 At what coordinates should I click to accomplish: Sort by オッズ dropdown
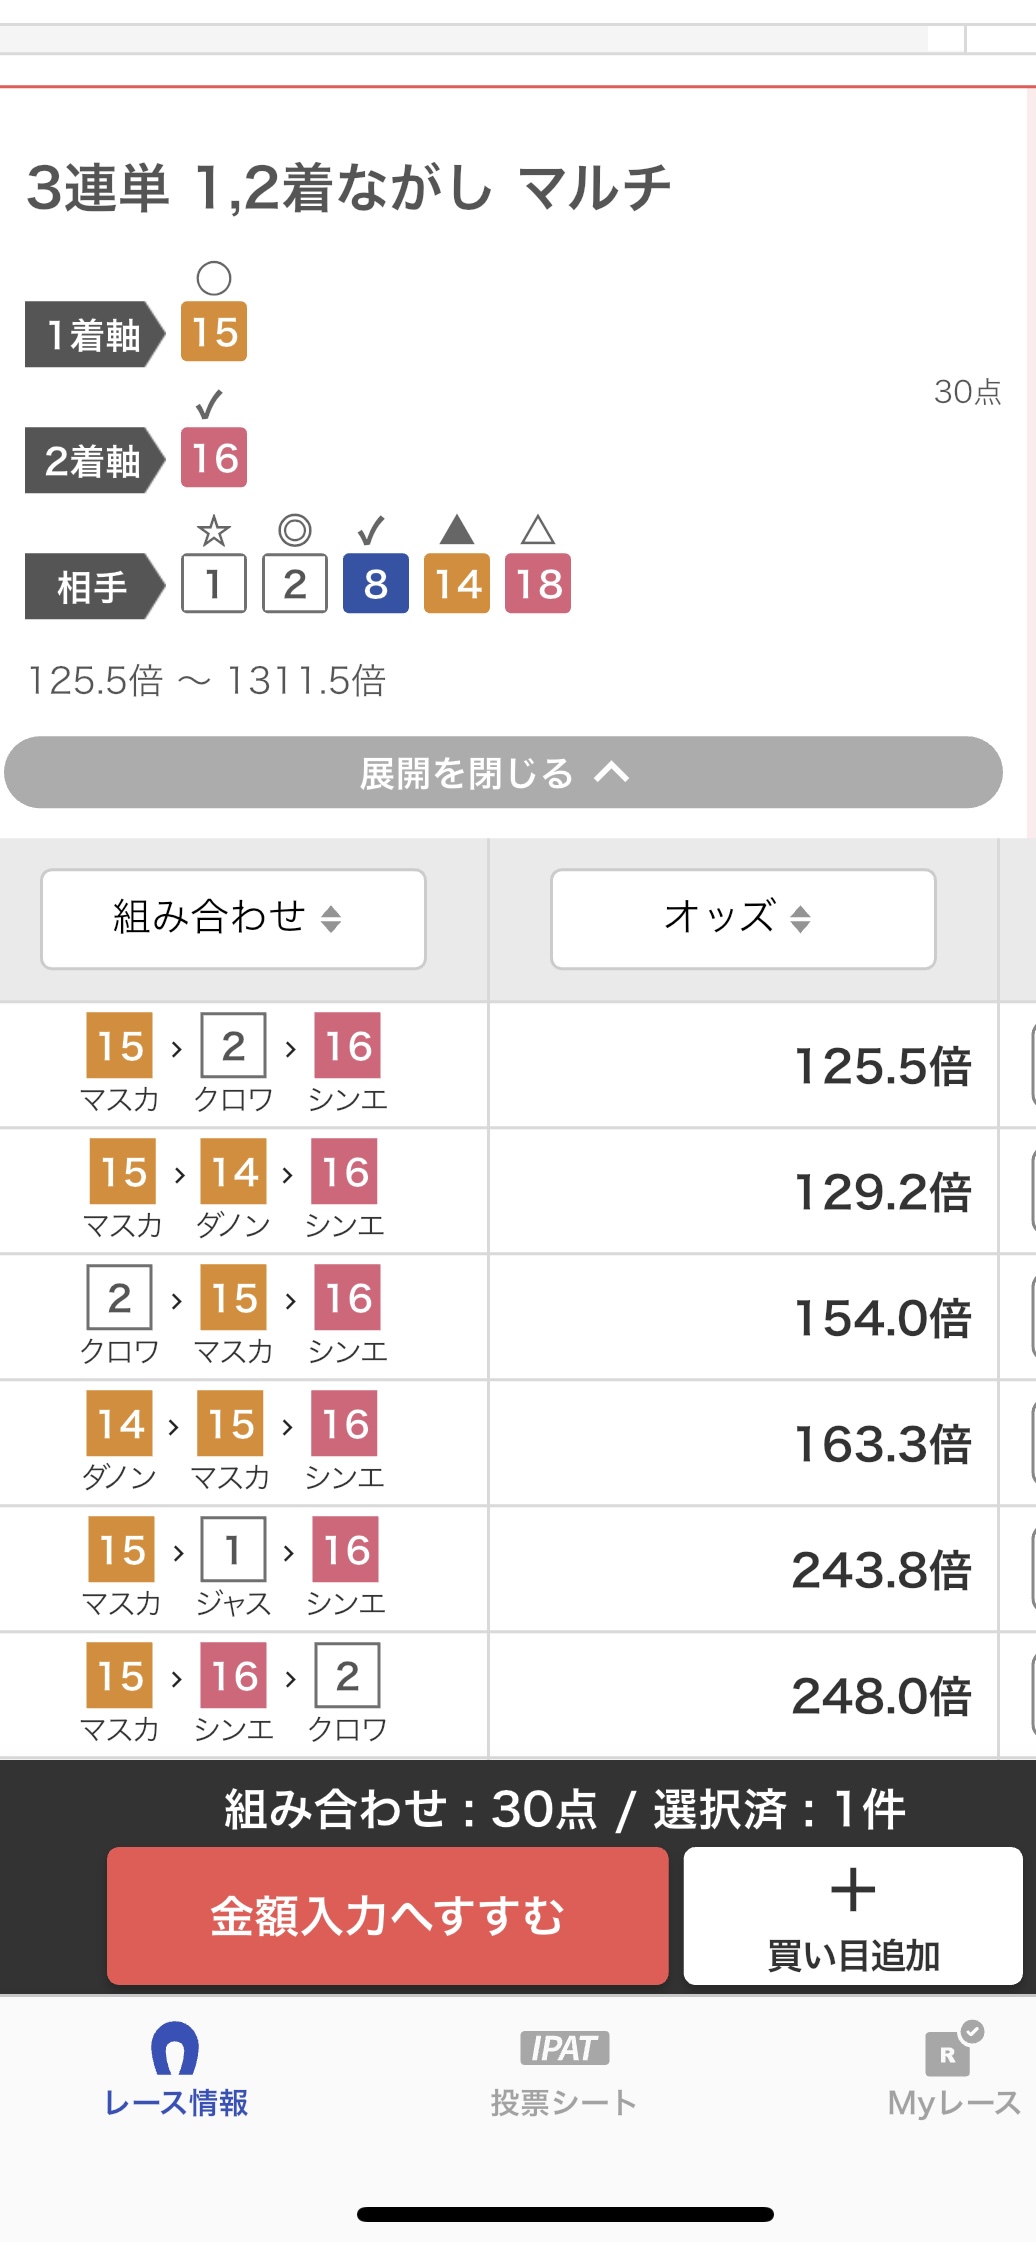(742, 918)
